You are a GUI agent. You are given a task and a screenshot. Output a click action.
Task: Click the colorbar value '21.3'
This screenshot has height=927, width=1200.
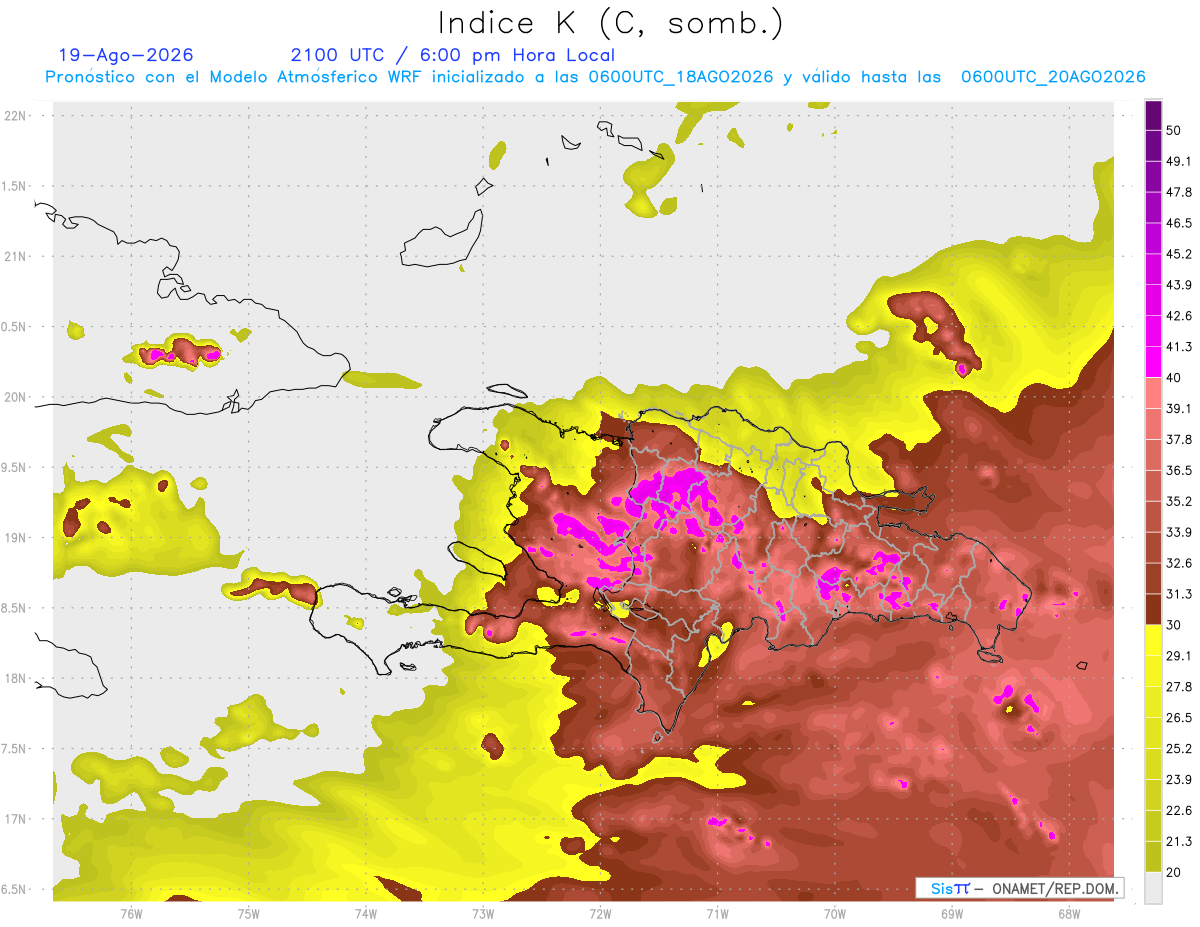click(1179, 842)
